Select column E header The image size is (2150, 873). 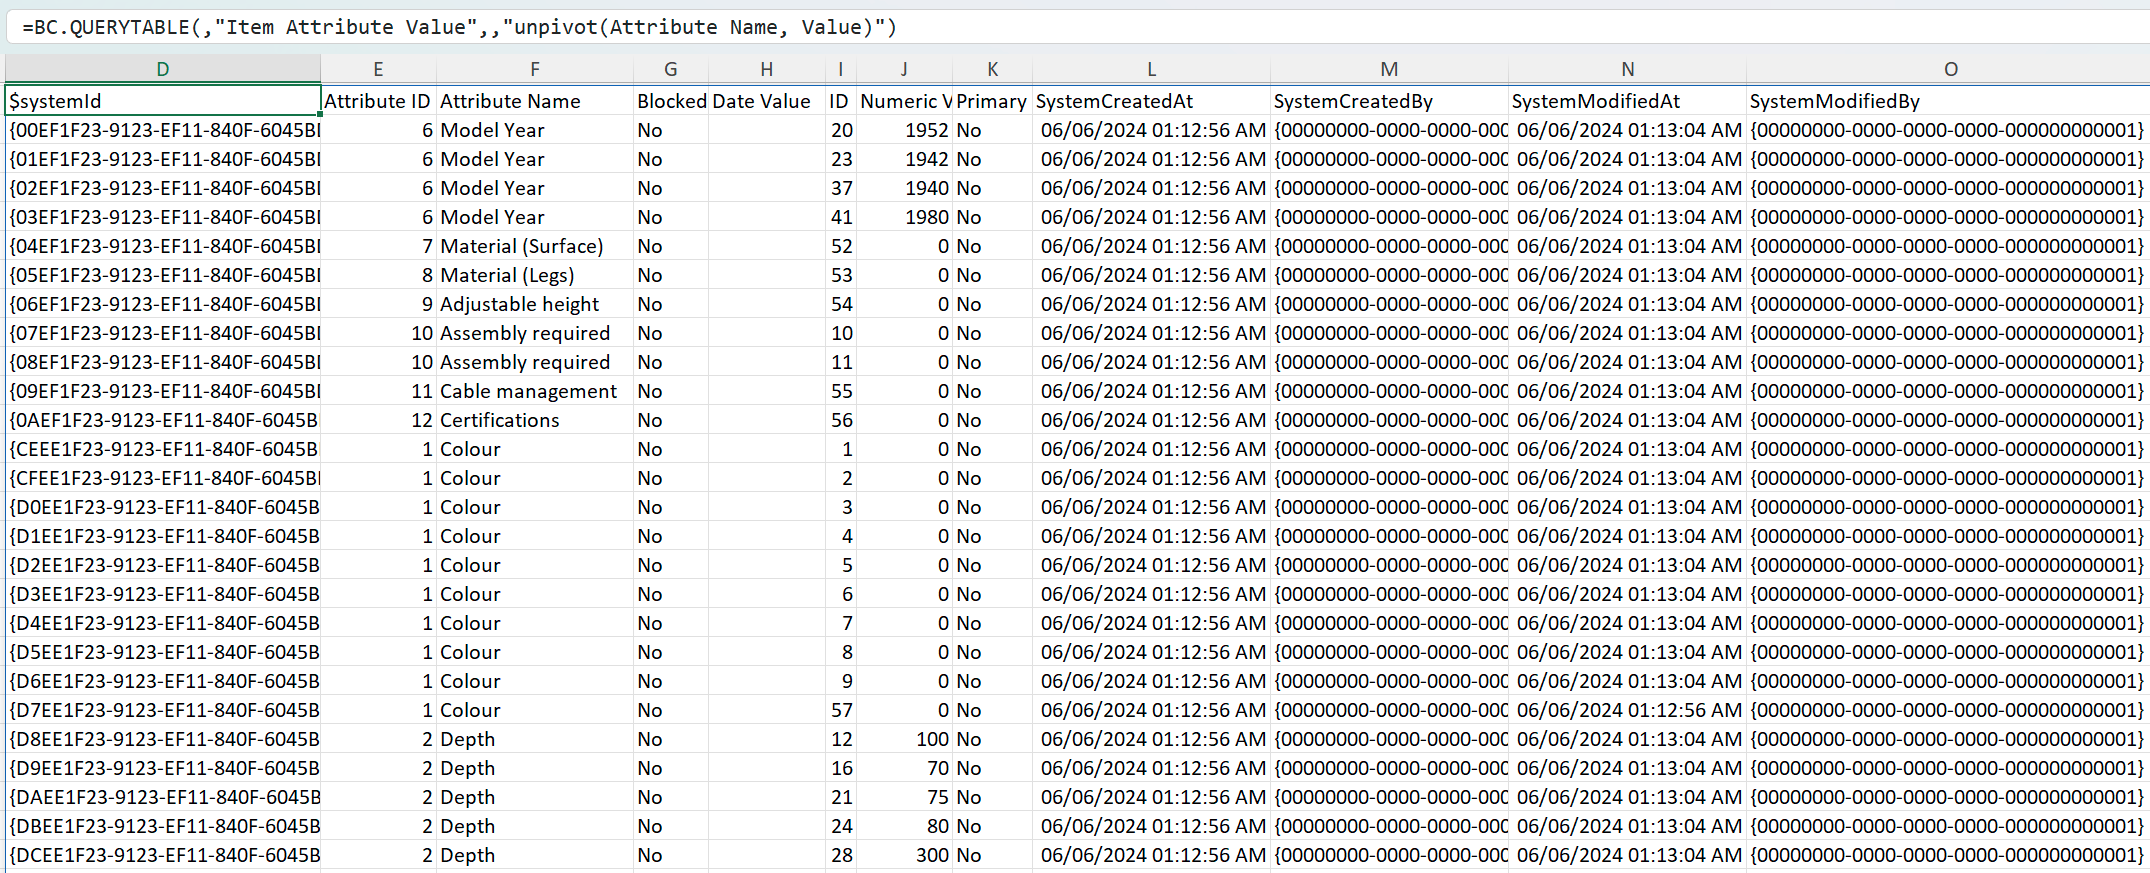coord(378,69)
